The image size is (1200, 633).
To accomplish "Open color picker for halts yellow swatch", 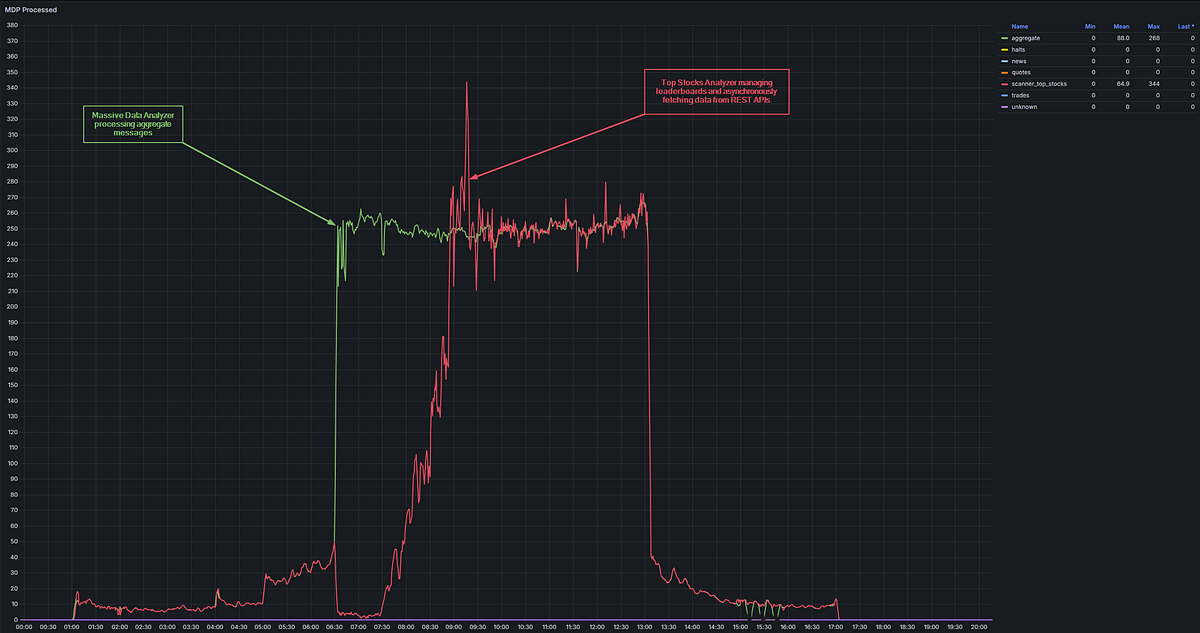I will coord(1004,49).
